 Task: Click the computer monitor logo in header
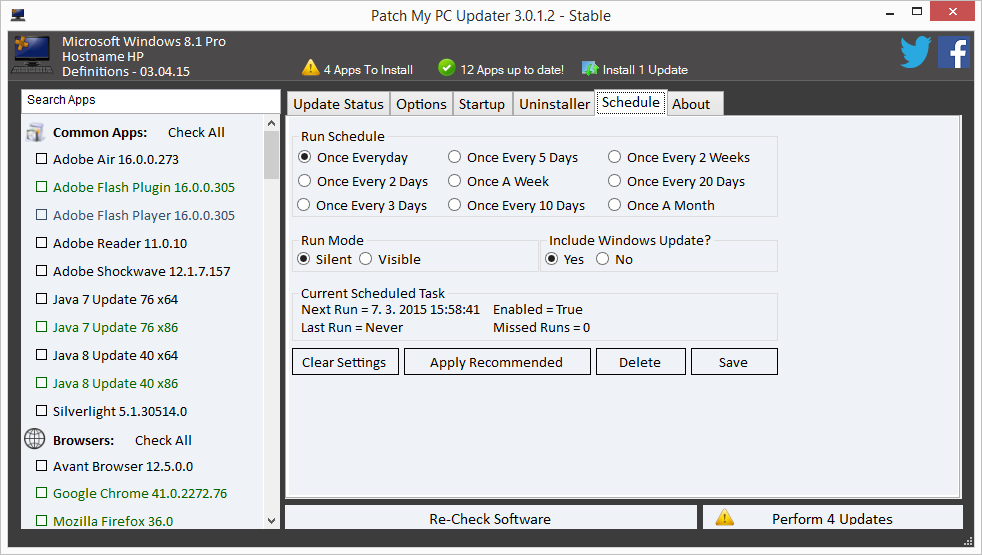pyautogui.click(x=33, y=54)
